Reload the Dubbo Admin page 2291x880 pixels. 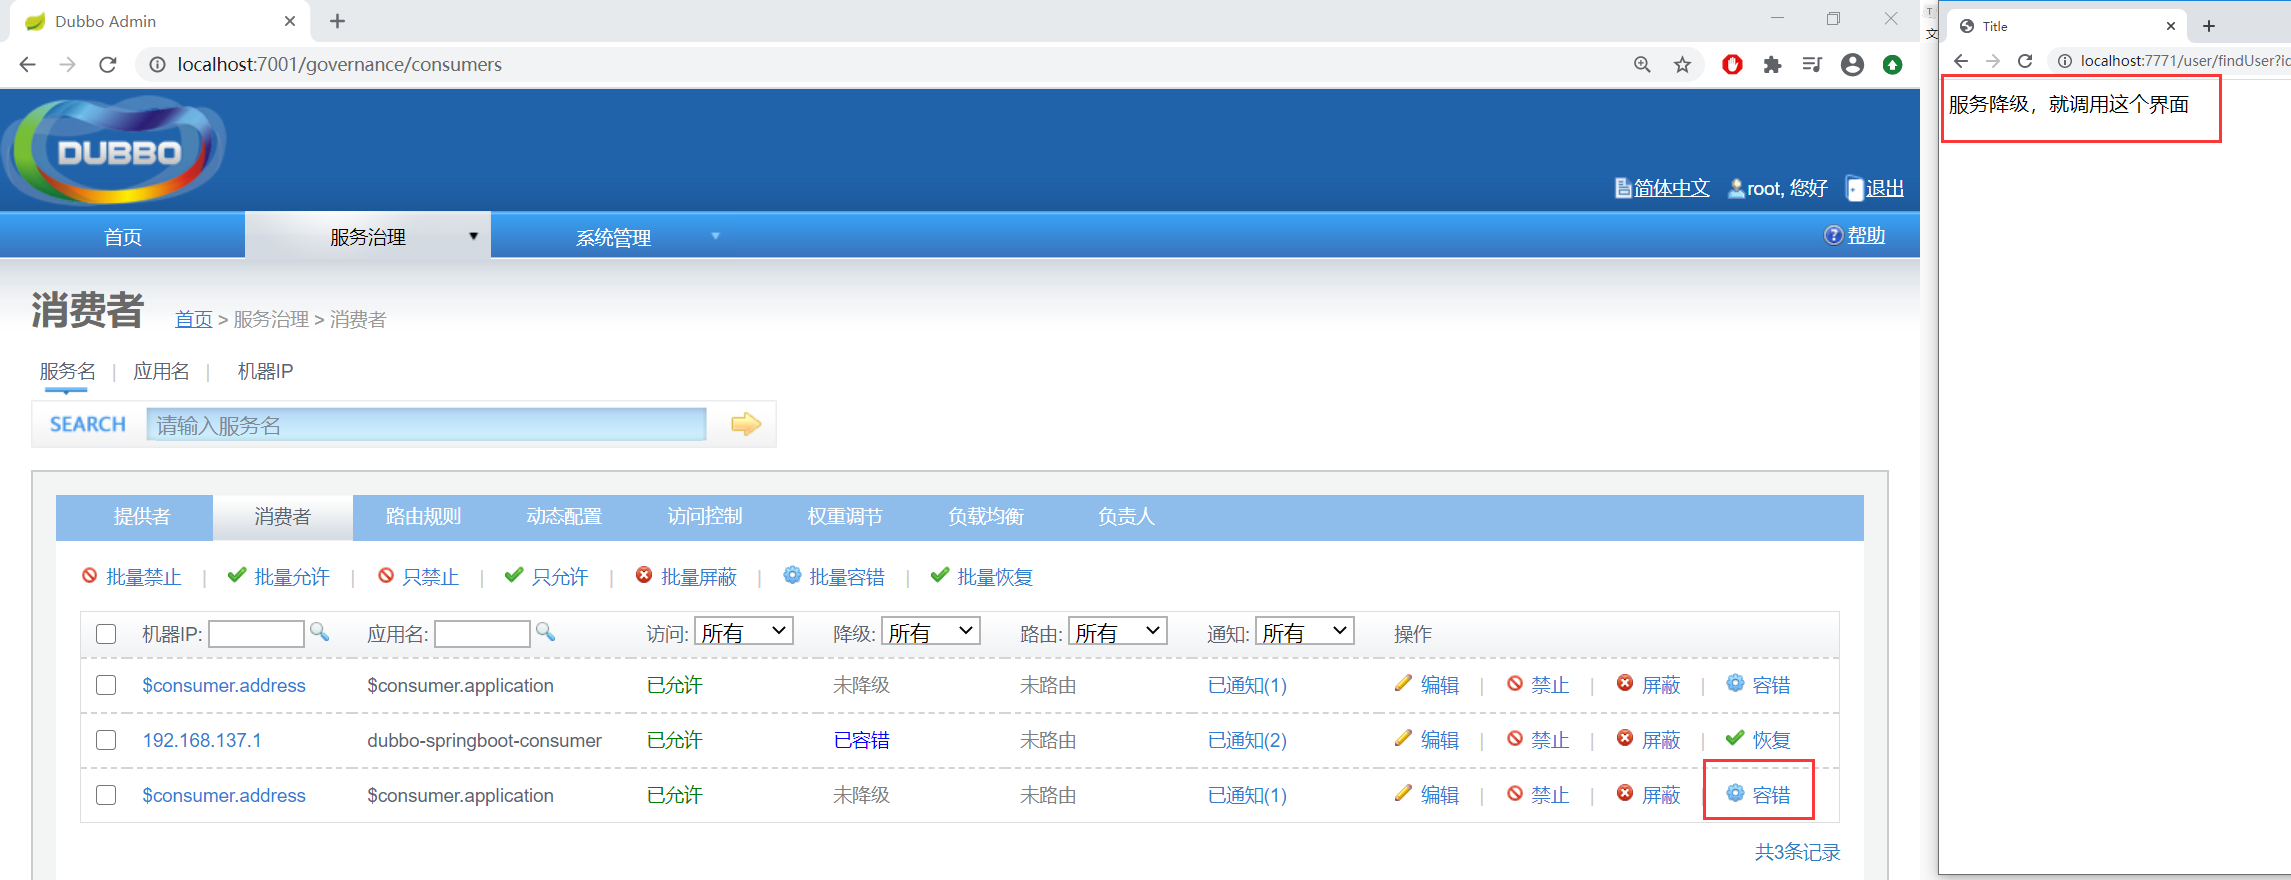[x=108, y=65]
